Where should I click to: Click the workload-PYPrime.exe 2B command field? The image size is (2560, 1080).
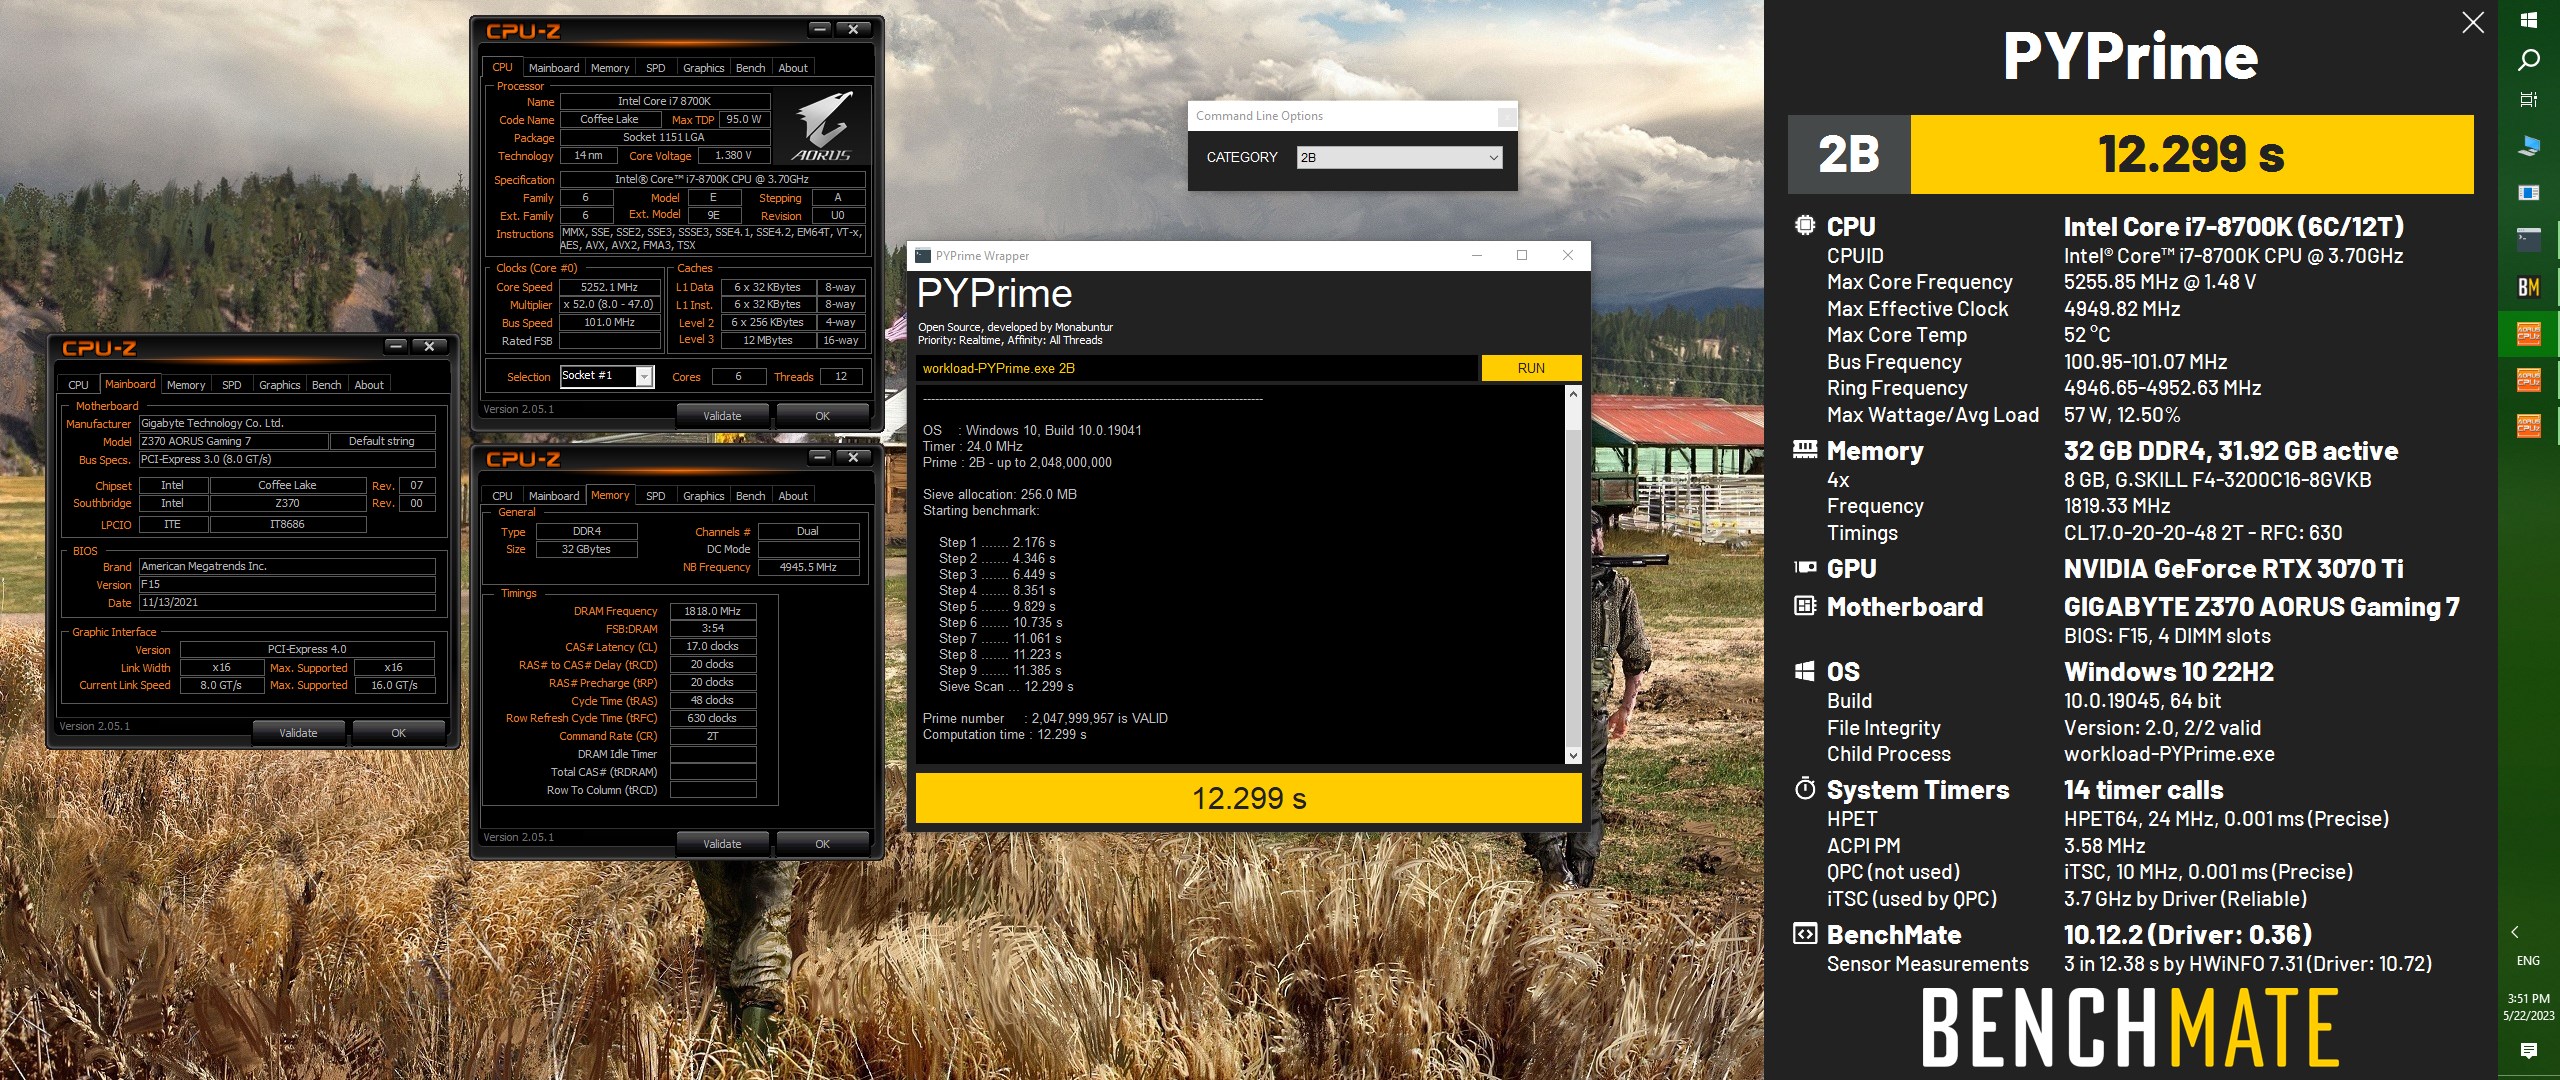1196,368
